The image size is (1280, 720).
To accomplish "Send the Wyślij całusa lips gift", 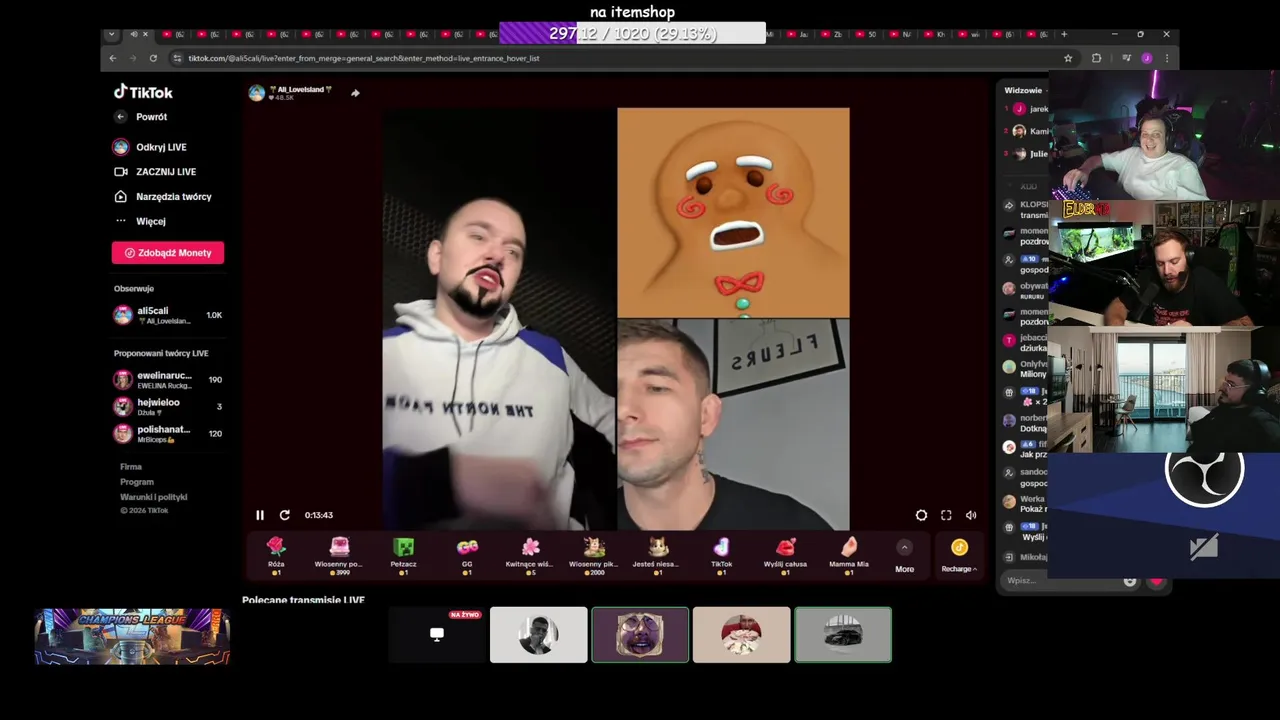I will pos(785,555).
